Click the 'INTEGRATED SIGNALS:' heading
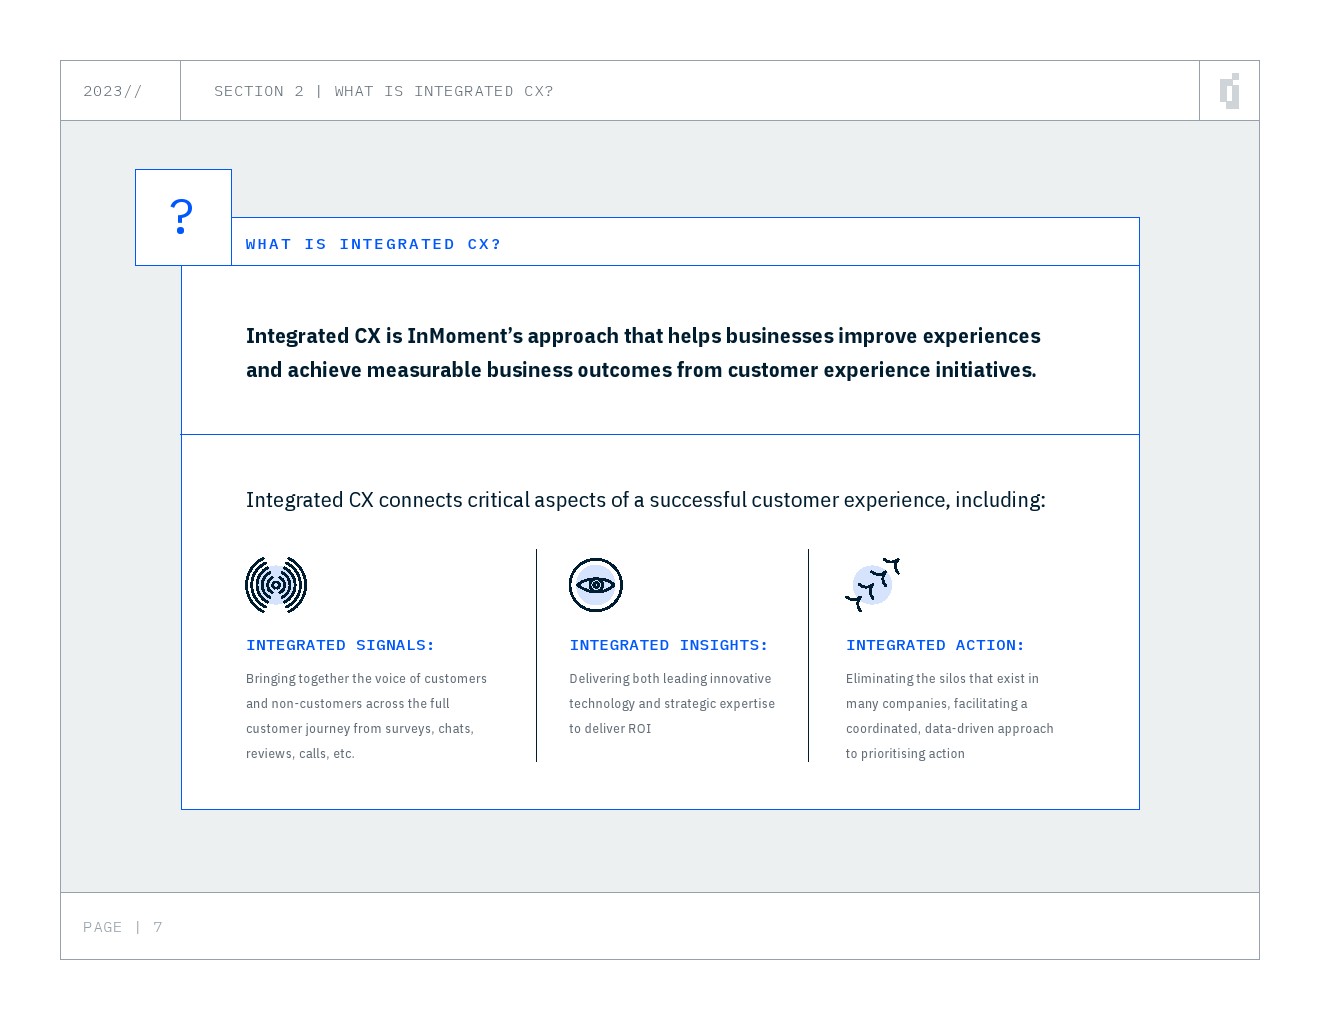 coord(340,645)
